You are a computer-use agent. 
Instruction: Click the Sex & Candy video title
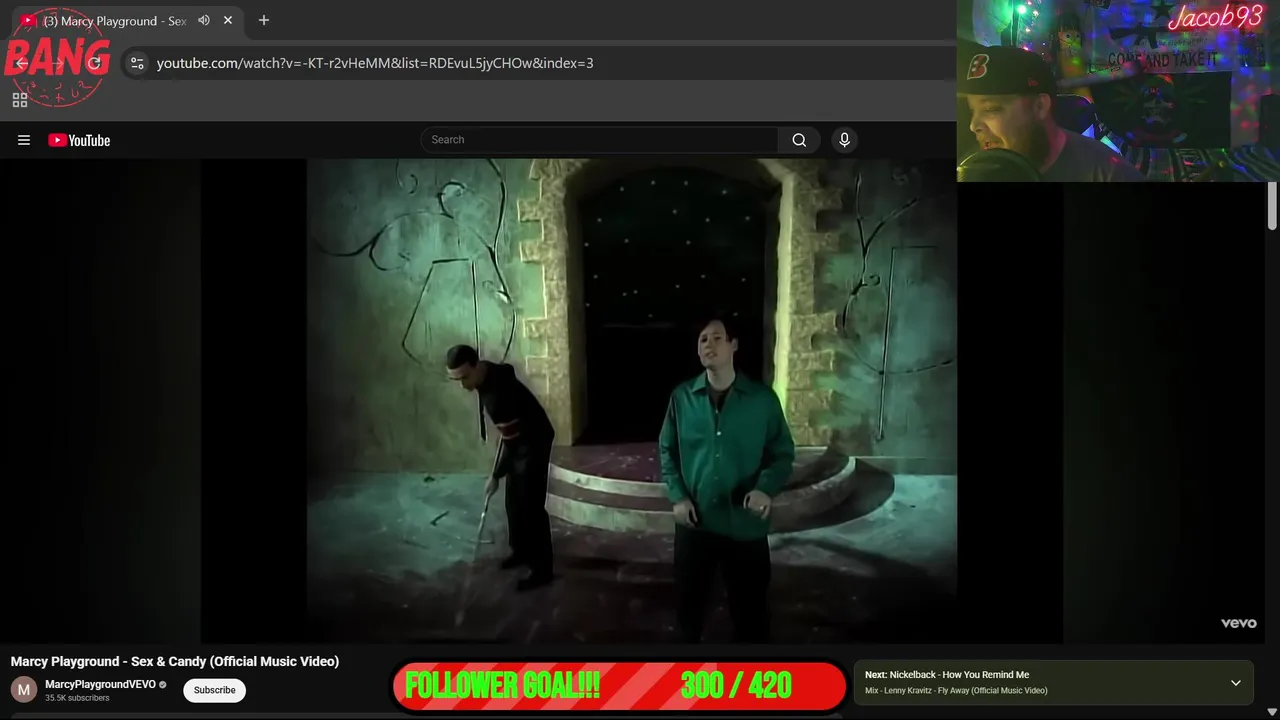coord(175,661)
